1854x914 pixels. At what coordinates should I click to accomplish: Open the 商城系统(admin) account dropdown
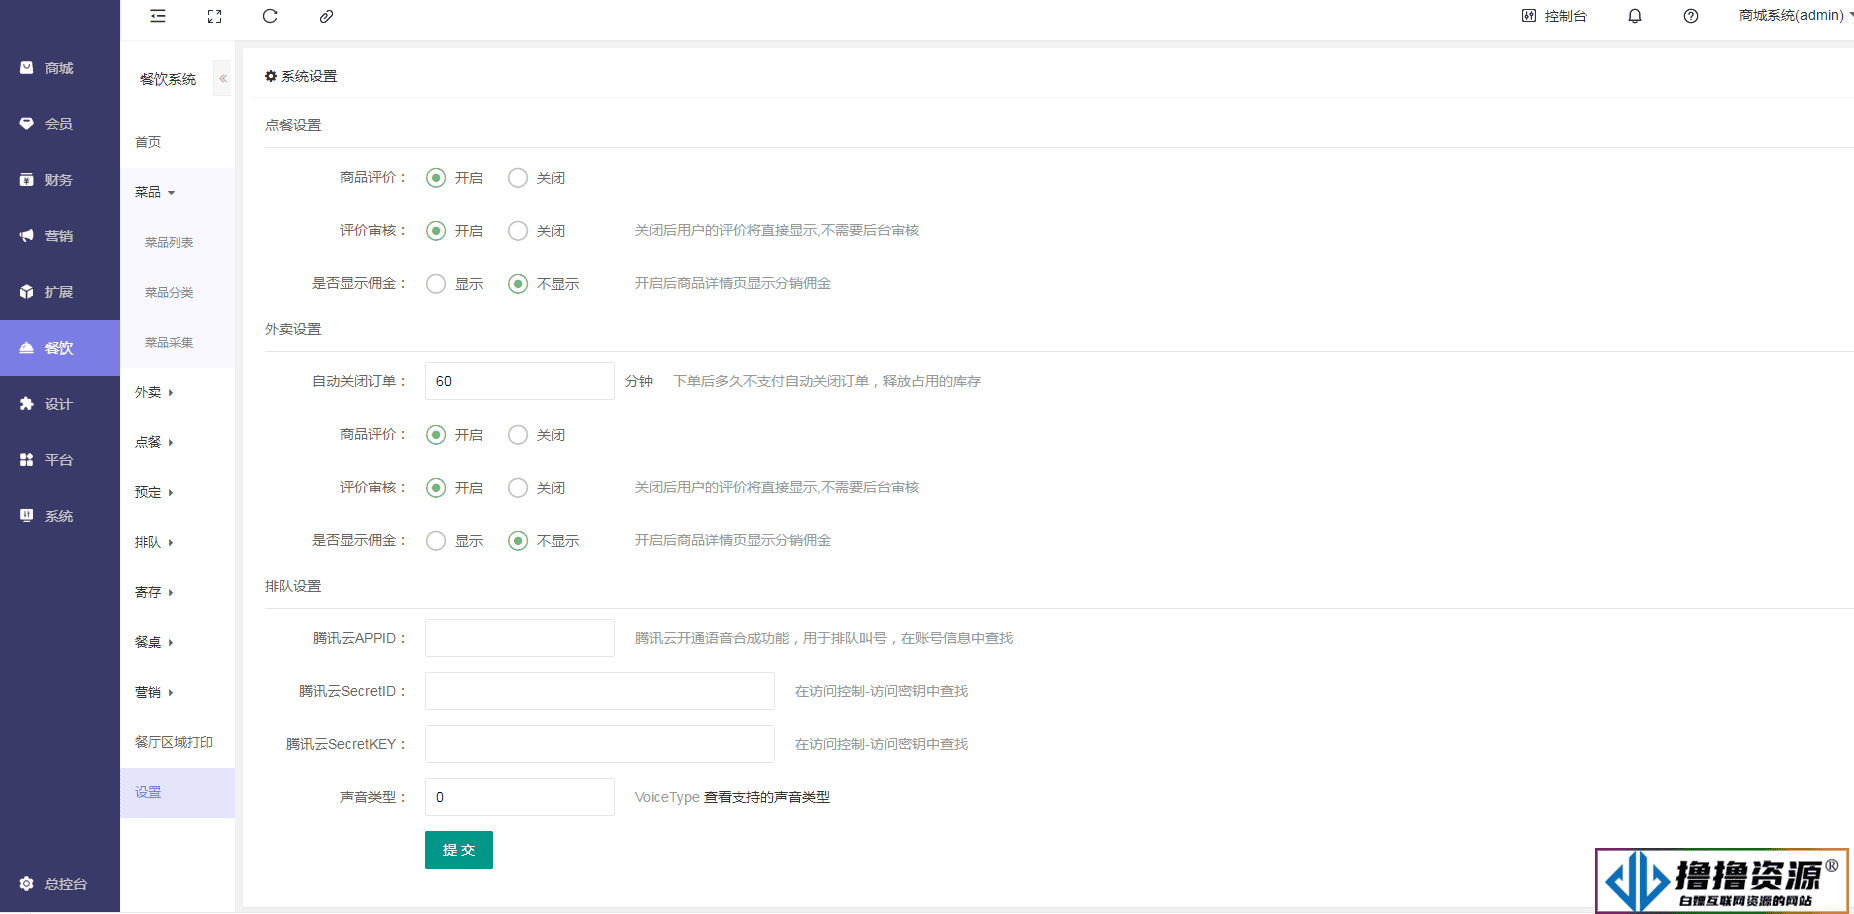[1795, 16]
